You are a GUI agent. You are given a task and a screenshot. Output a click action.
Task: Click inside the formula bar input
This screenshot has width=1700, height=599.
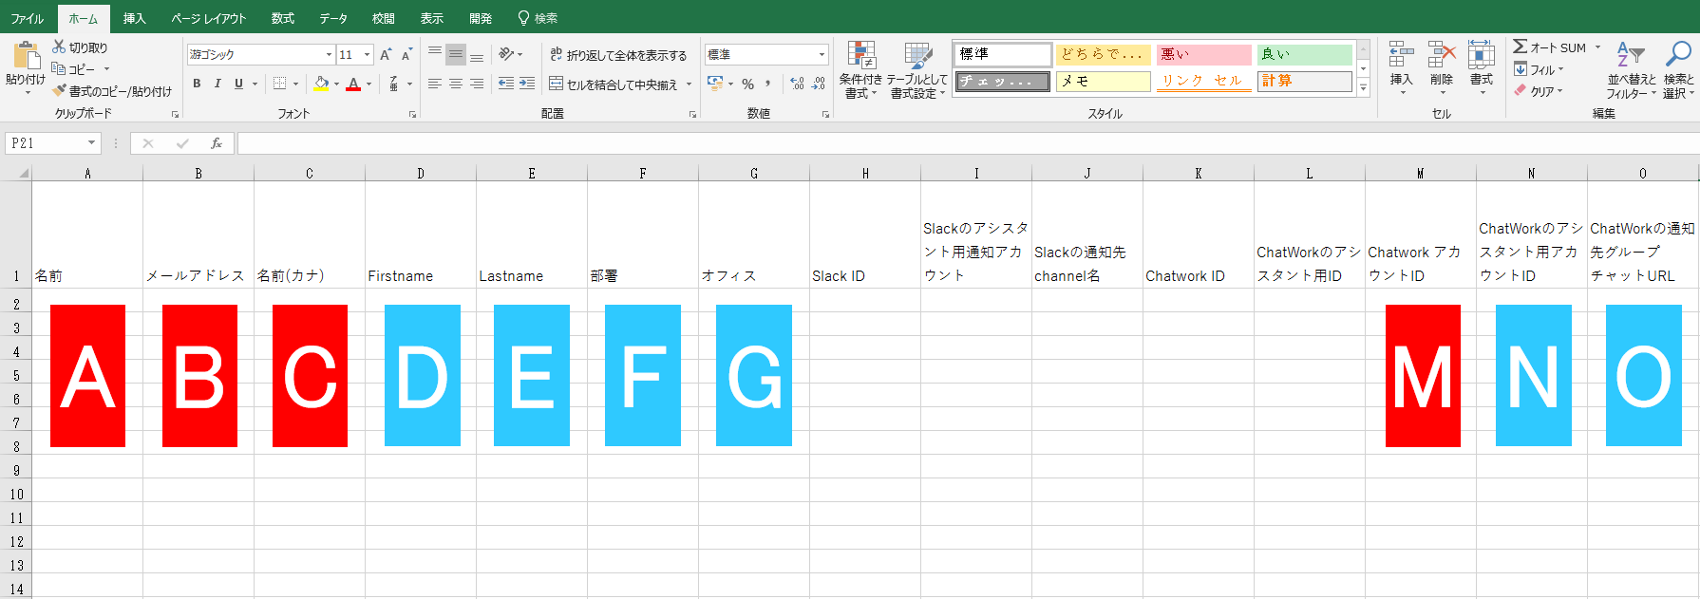click(x=968, y=144)
